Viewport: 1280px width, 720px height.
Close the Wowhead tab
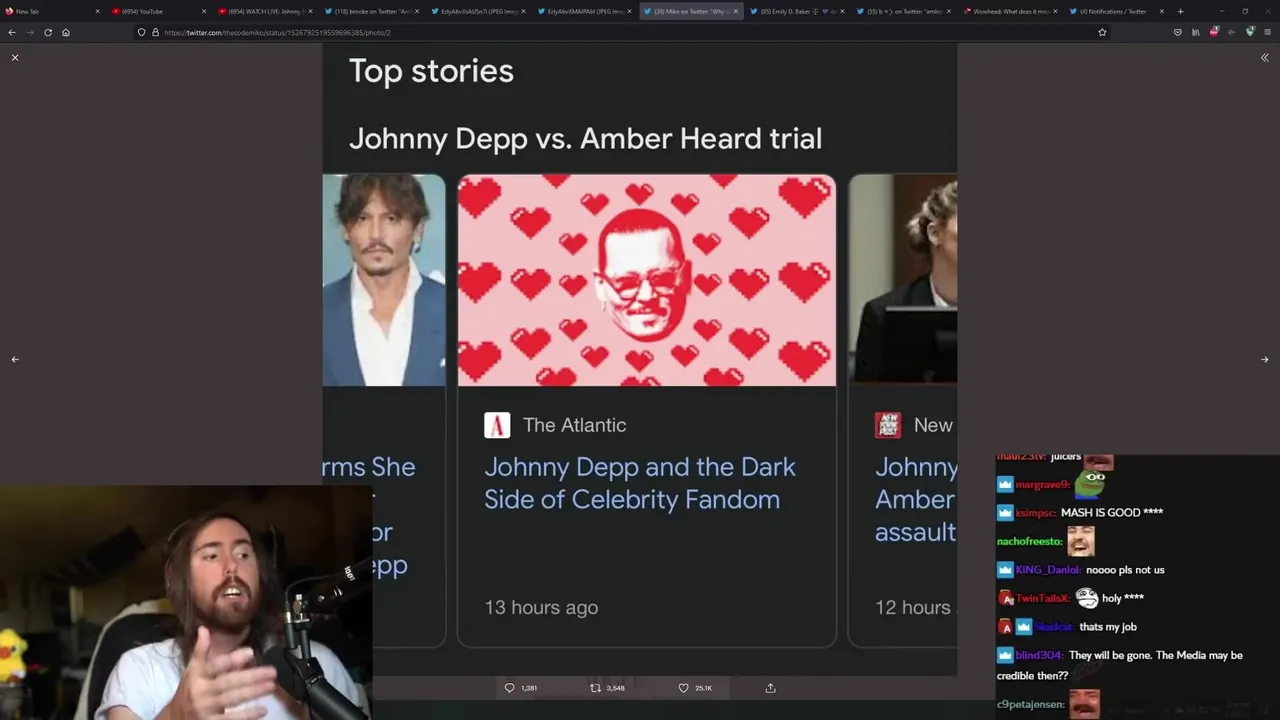click(x=1055, y=11)
